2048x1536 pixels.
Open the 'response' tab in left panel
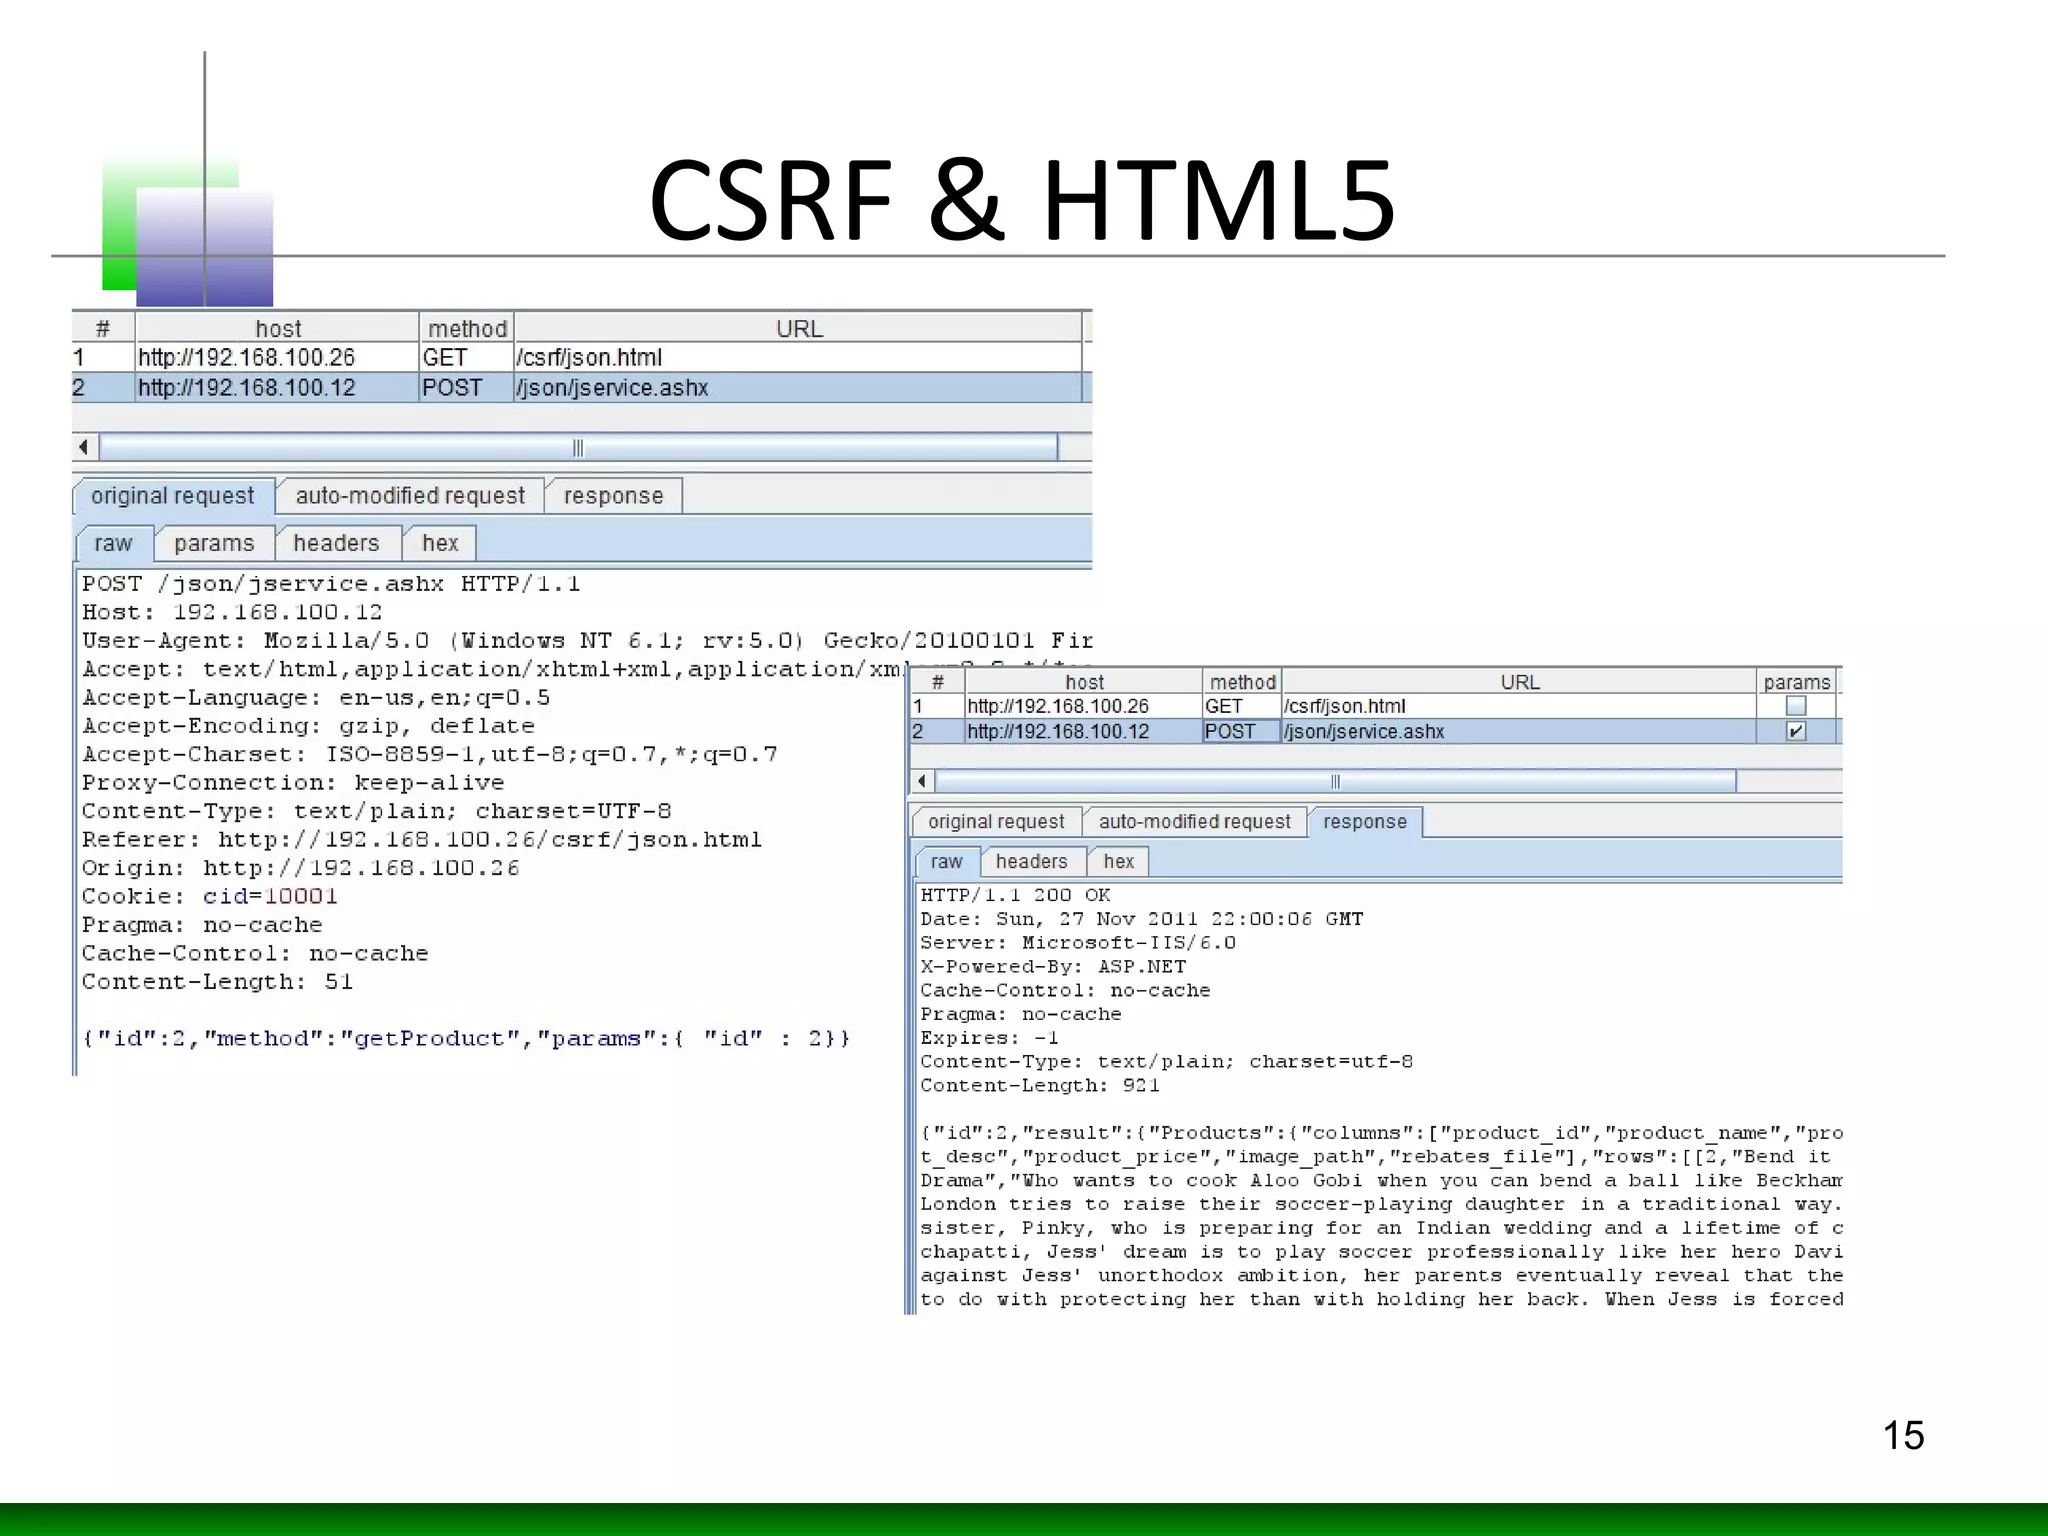[x=613, y=496]
